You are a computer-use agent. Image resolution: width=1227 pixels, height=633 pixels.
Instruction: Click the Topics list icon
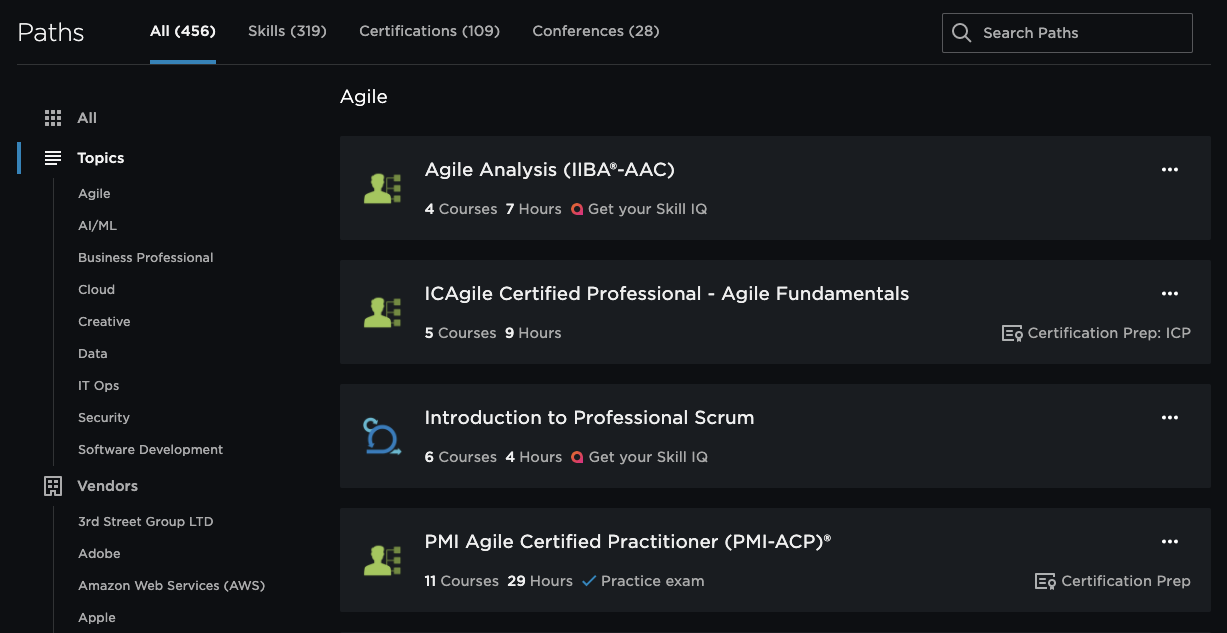click(53, 158)
